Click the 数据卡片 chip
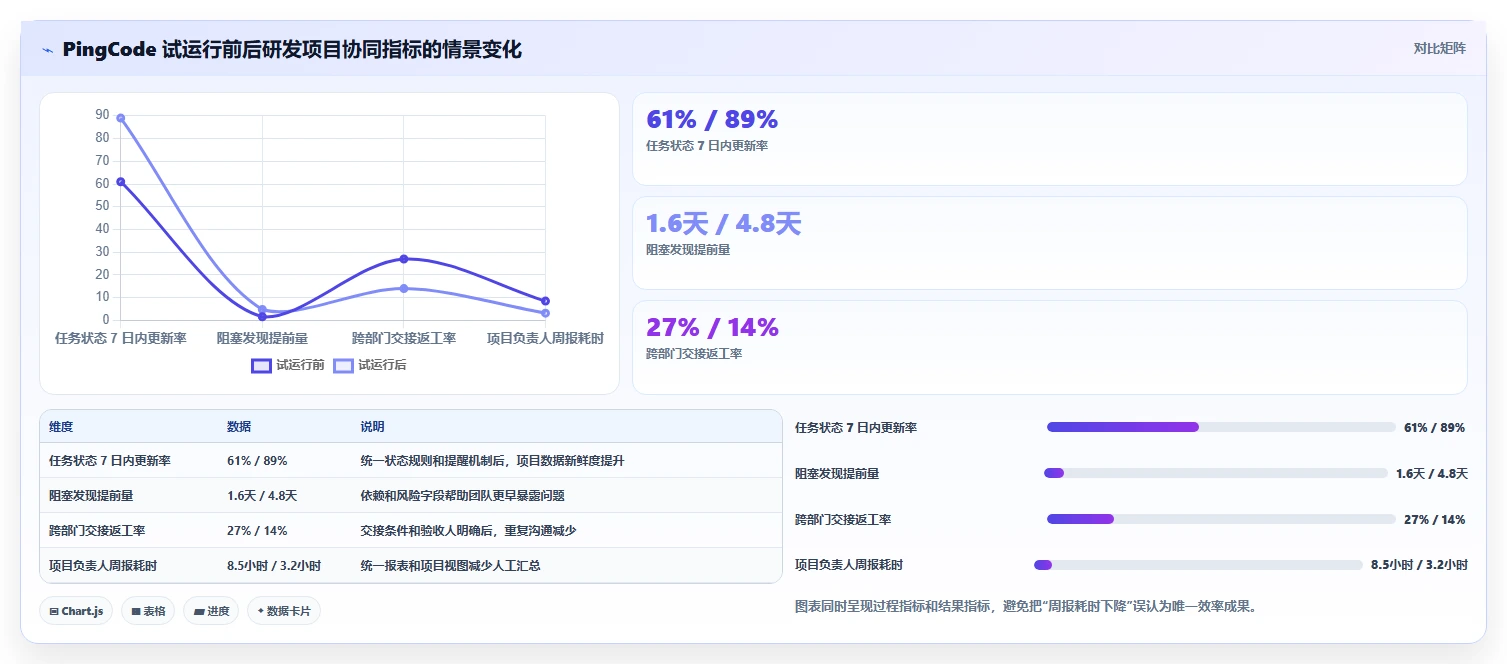Screen dimensions: 1507x664 284,611
